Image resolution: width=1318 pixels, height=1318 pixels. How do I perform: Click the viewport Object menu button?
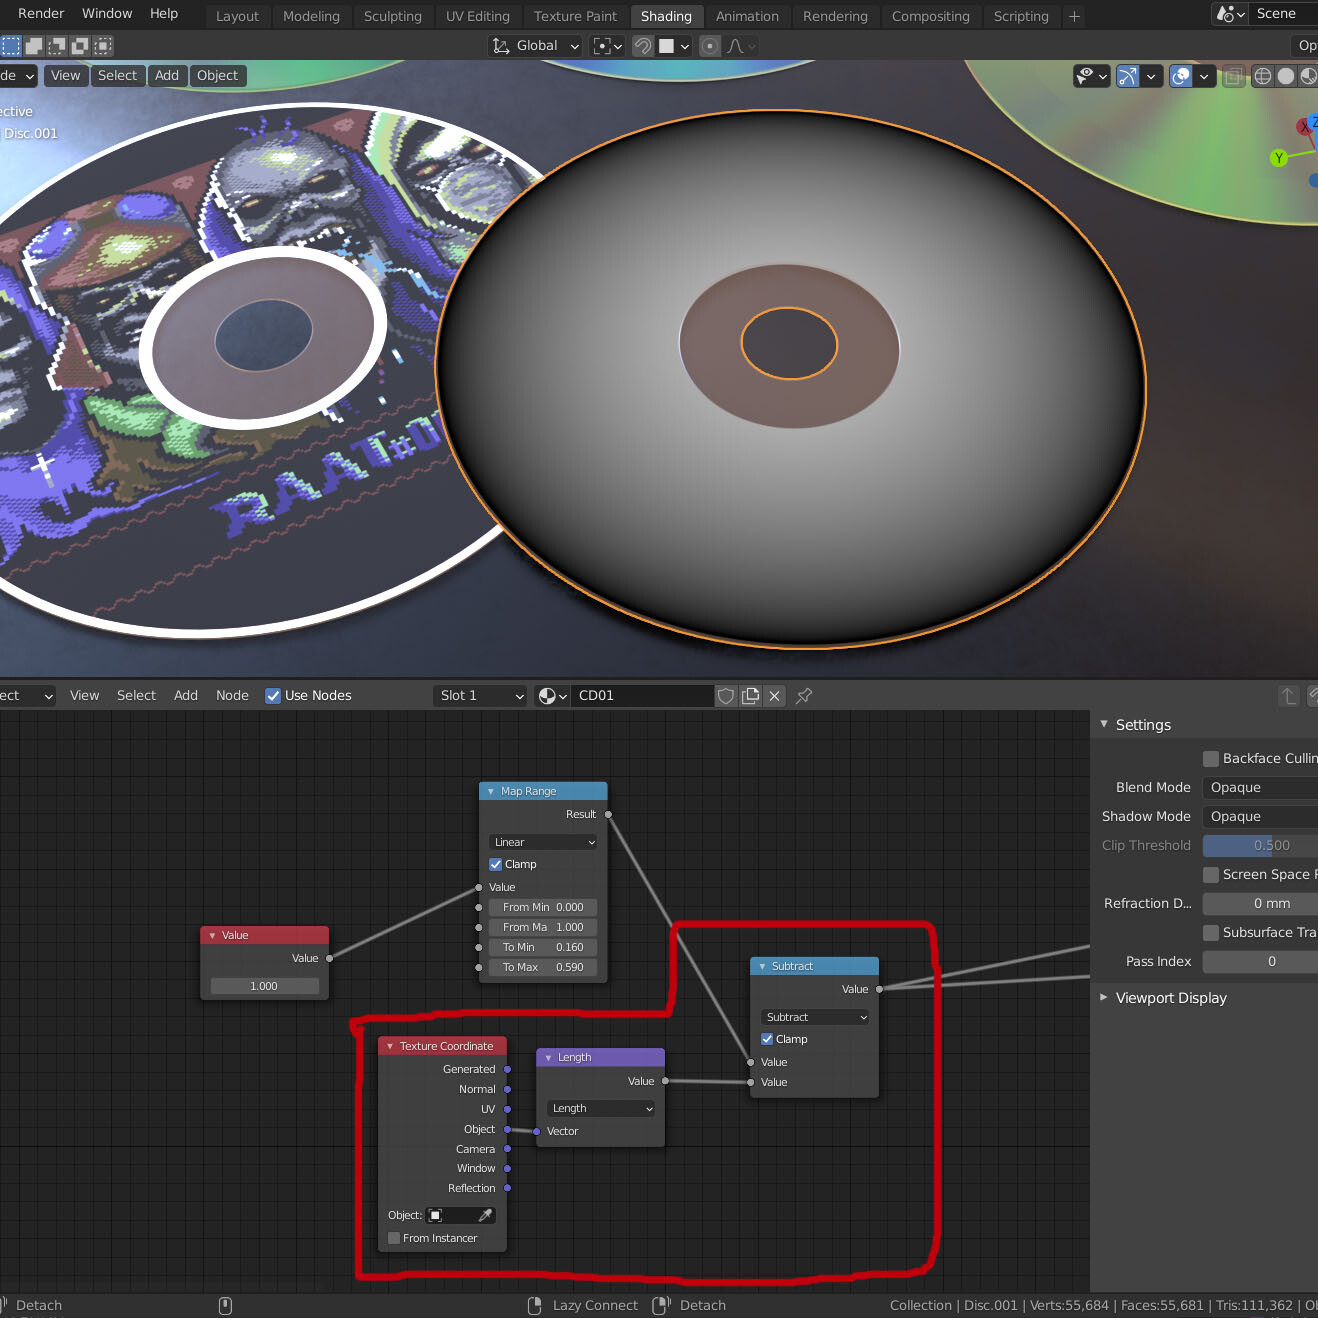point(217,76)
